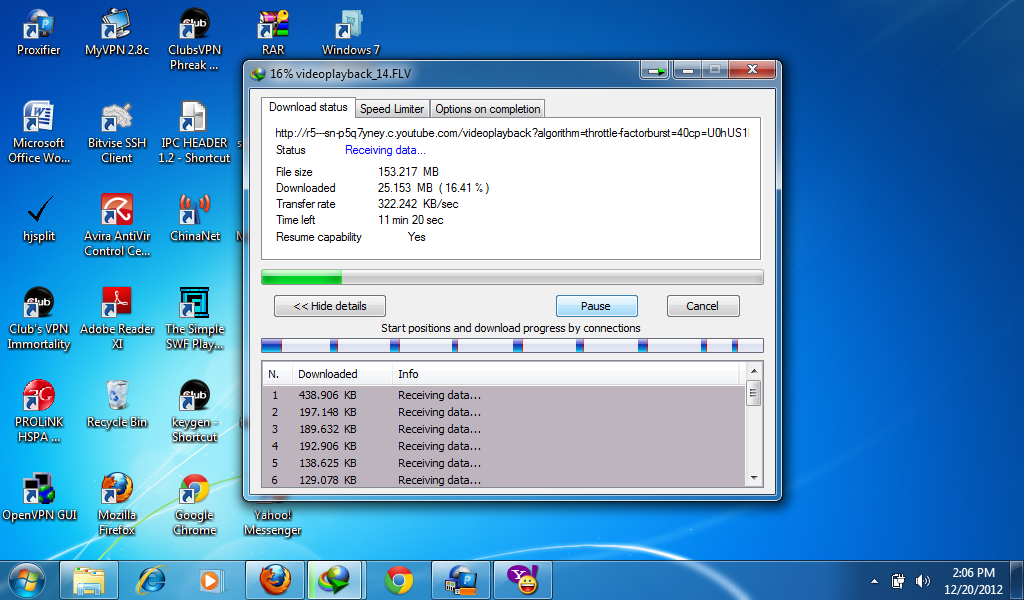This screenshot has height=600, width=1024.
Task: Click the connections list scrollbar thumb
Action: click(x=754, y=393)
